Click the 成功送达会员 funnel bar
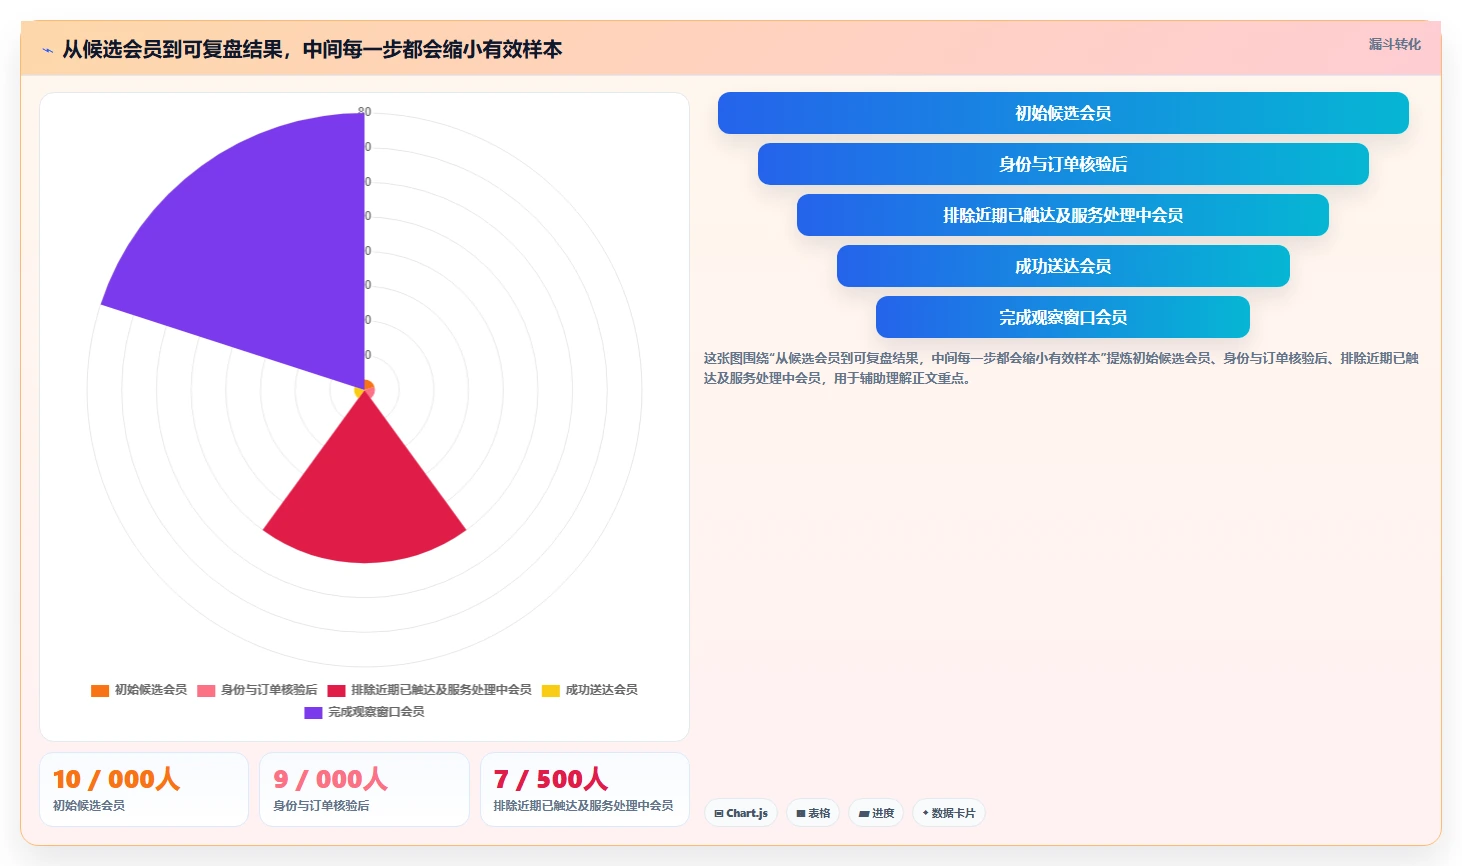Screen dimensions: 1462x866 1063,266
